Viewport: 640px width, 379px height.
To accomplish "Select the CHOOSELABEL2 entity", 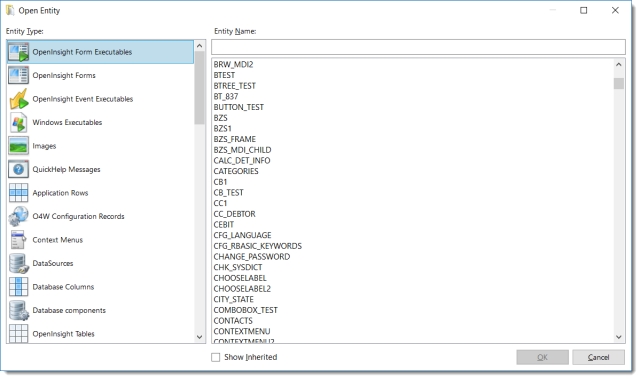I will tap(242, 289).
